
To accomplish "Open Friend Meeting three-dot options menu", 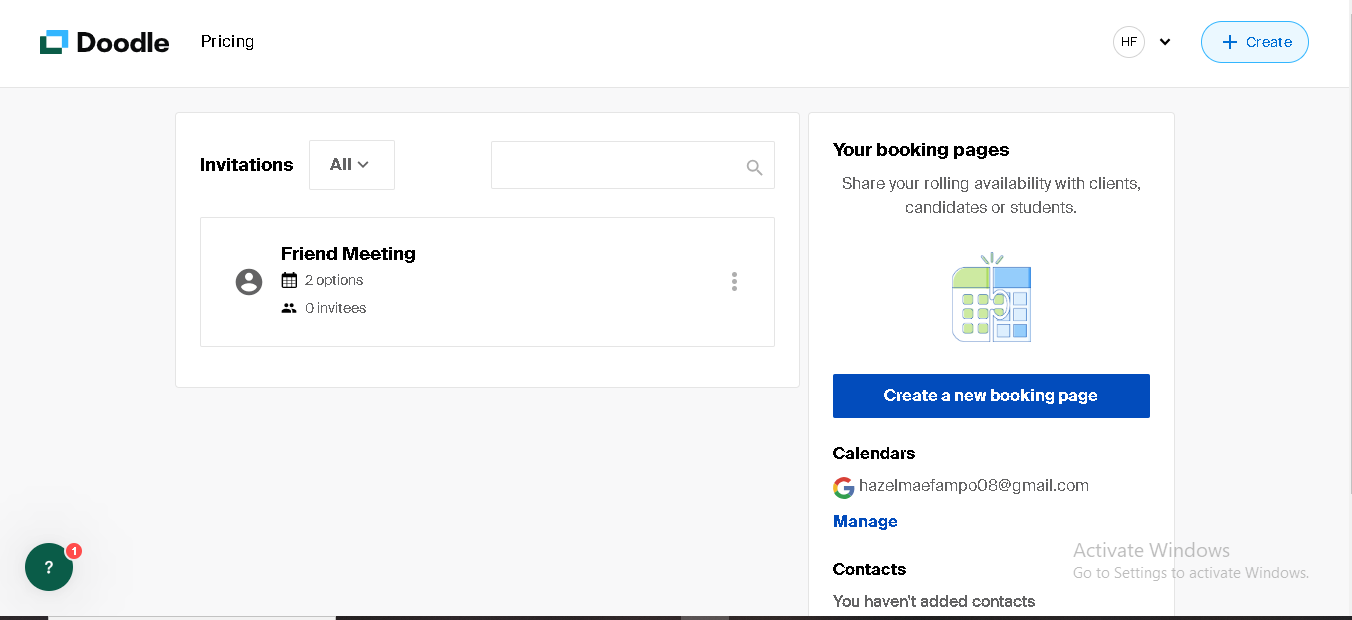I will tap(734, 282).
